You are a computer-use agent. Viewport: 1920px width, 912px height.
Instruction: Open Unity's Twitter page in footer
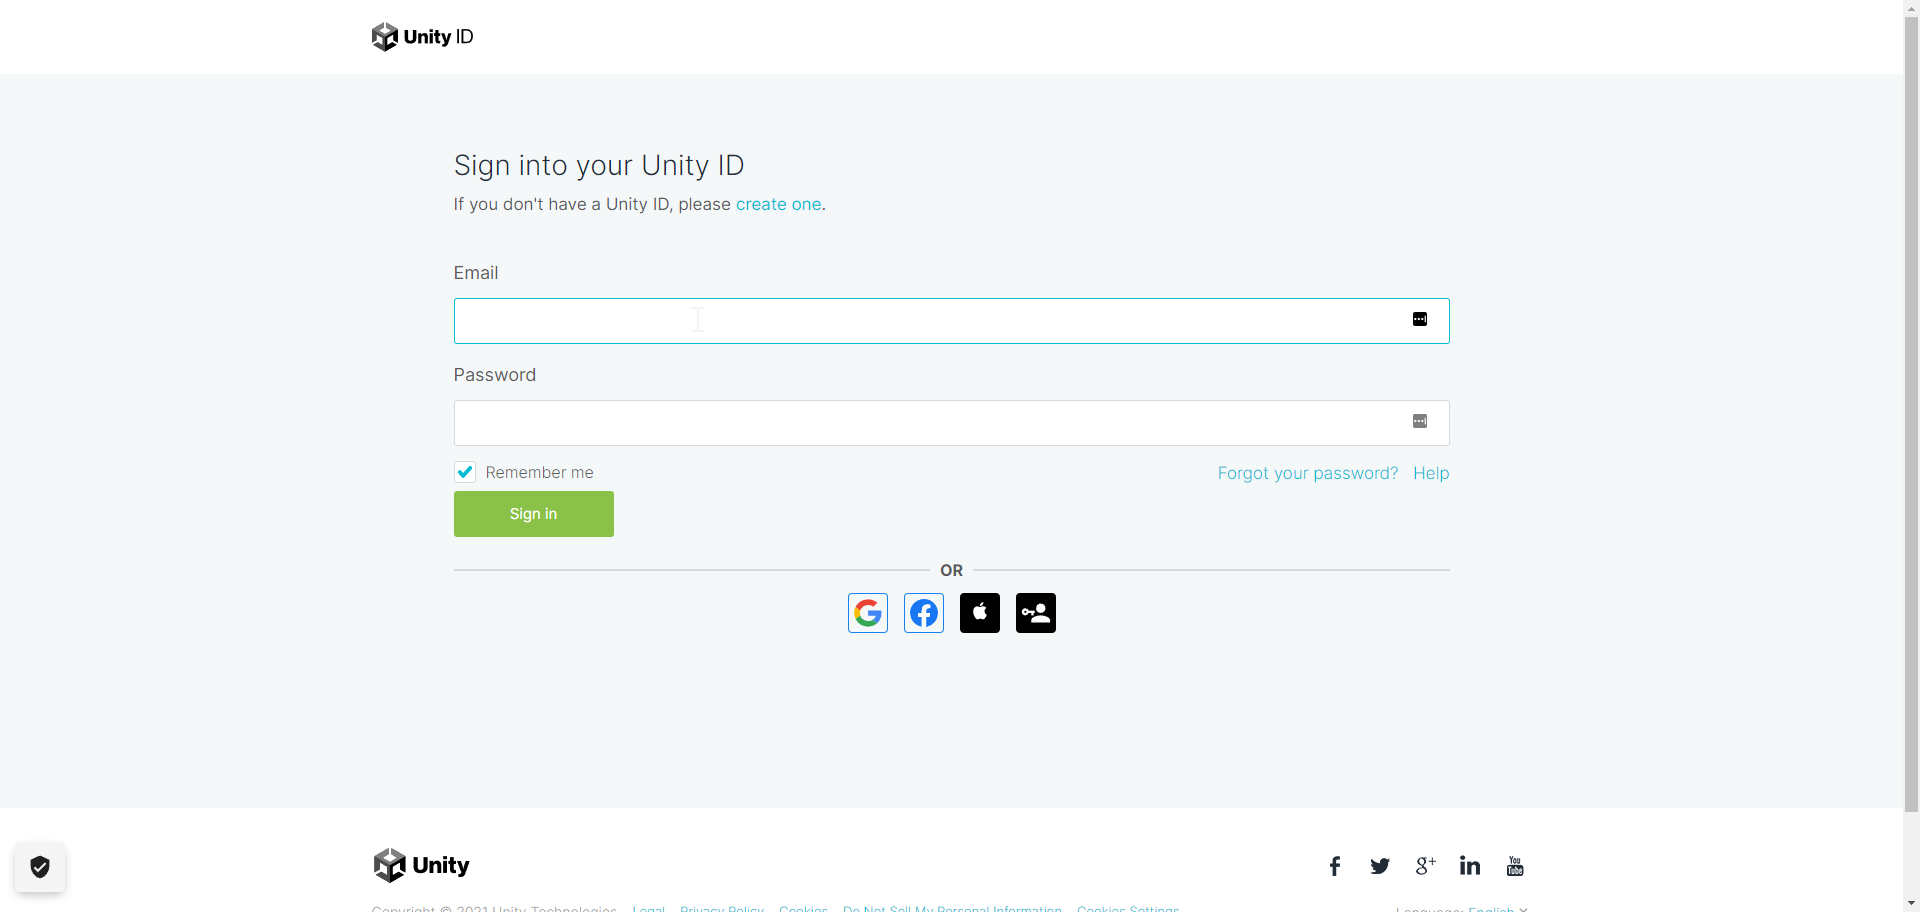click(1380, 866)
